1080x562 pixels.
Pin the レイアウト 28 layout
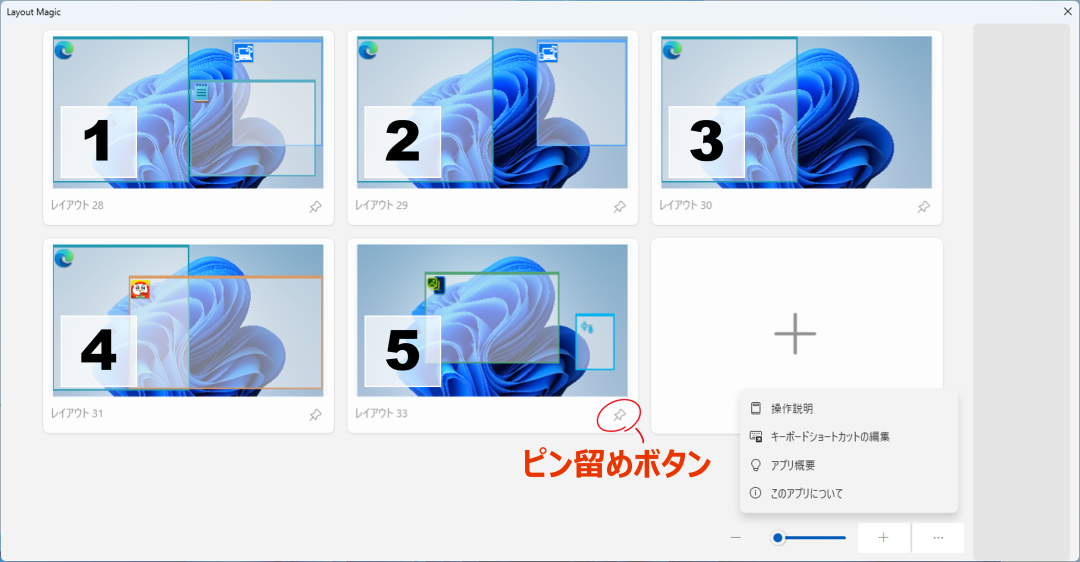coord(315,207)
